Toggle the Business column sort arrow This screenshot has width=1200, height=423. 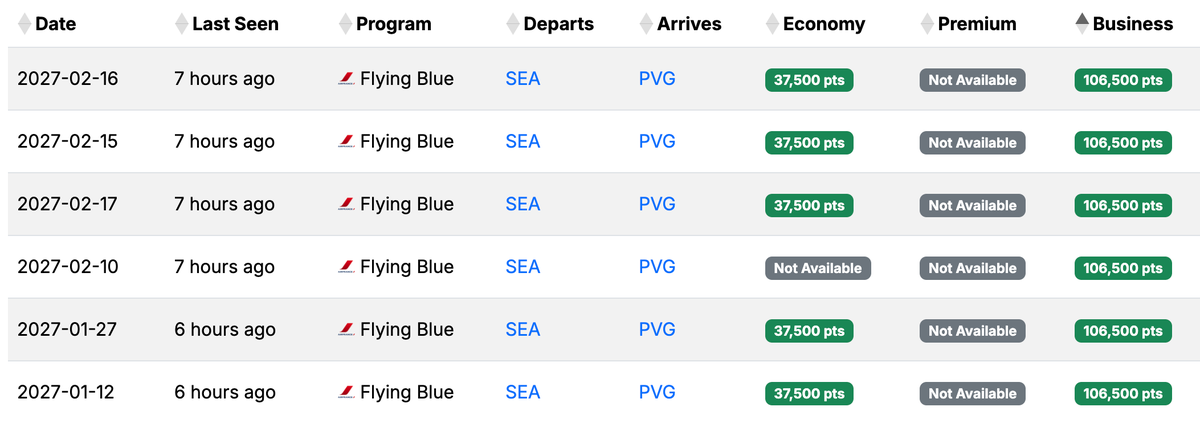[x=1082, y=24]
